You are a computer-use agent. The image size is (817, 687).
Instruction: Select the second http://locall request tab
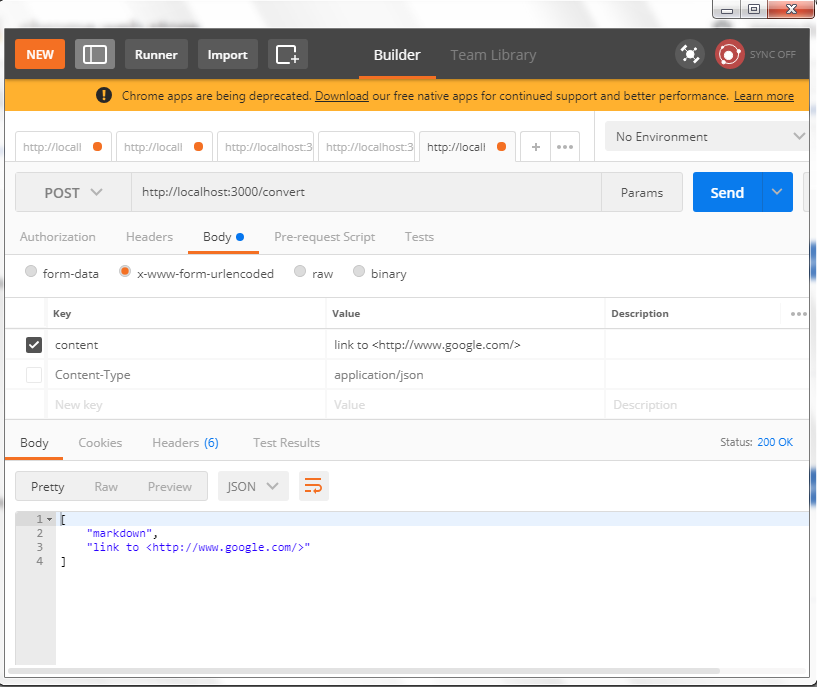tap(165, 147)
